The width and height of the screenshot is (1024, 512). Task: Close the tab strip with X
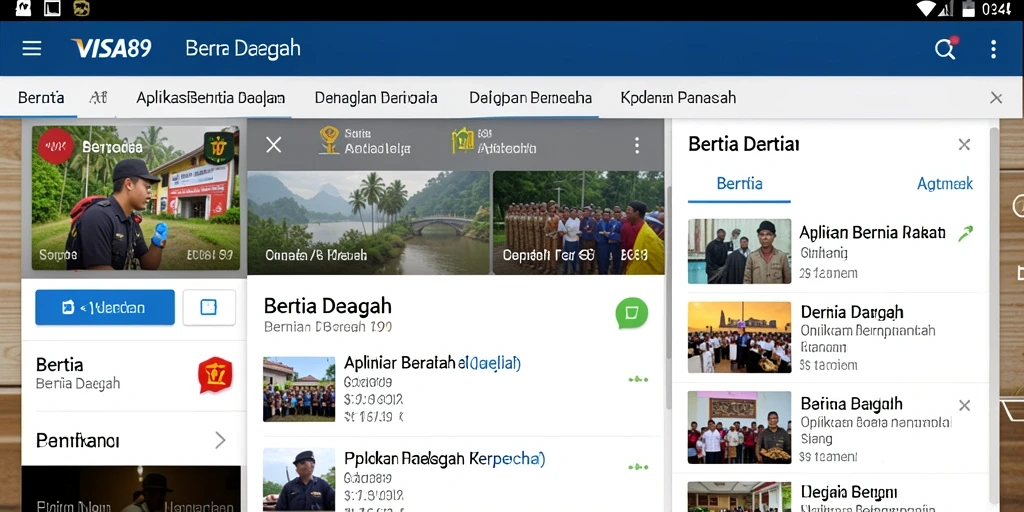coord(996,98)
